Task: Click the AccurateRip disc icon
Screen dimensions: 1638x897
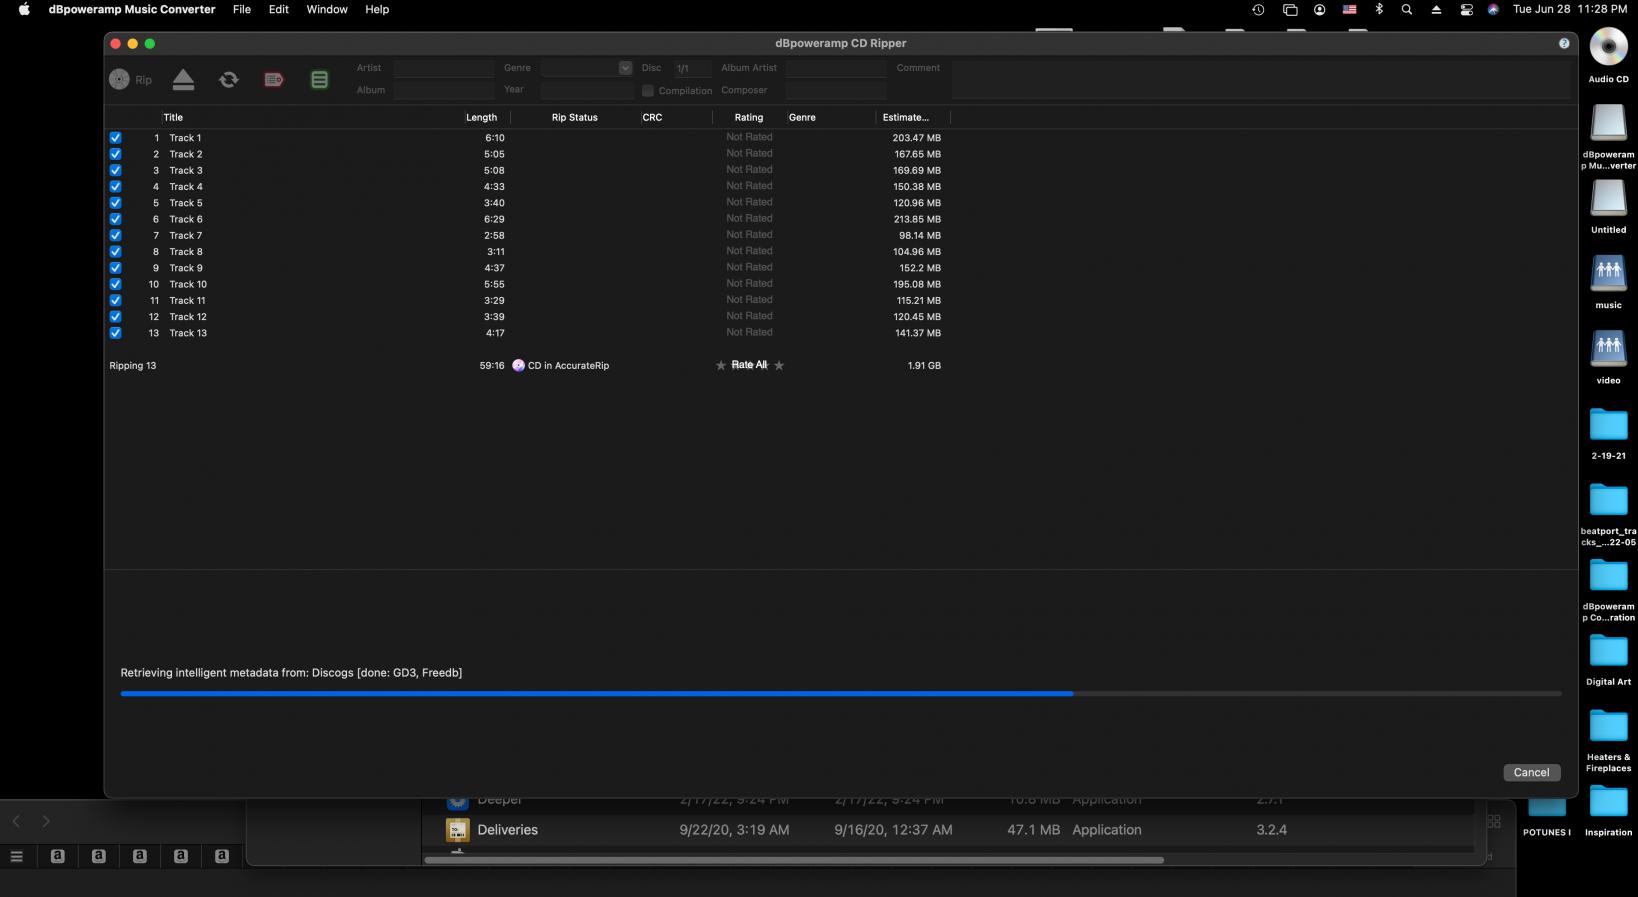Action: 518,365
